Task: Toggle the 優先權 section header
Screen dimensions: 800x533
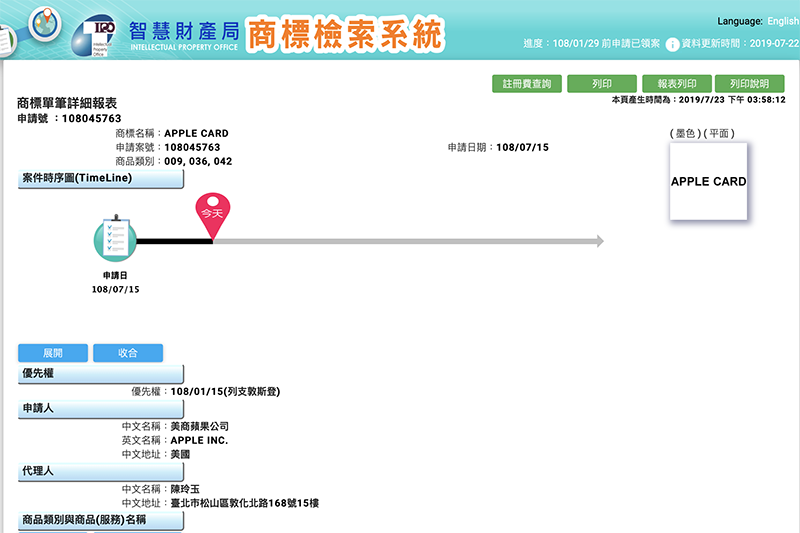Action: click(x=100, y=373)
